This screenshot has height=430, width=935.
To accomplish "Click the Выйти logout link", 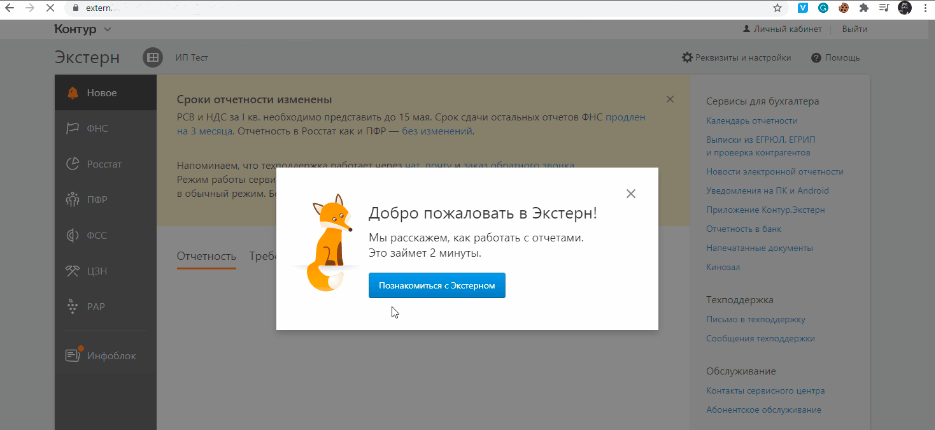I will (854, 29).
